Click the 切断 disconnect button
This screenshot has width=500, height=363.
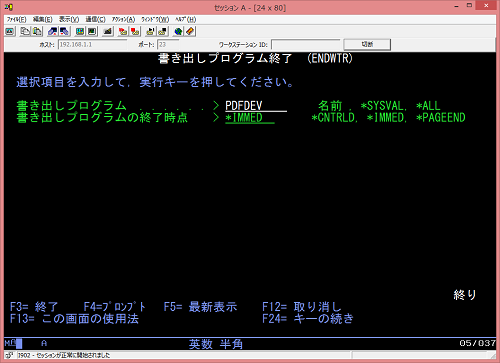pyautogui.click(x=367, y=44)
